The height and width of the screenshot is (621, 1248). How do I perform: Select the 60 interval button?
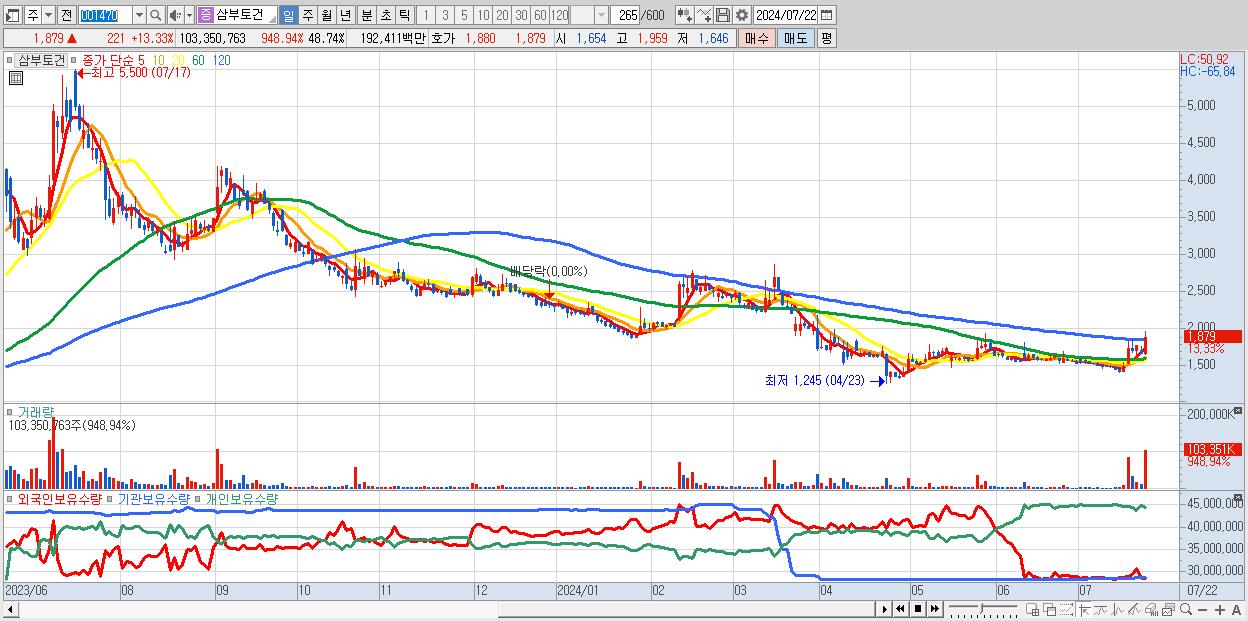click(540, 16)
